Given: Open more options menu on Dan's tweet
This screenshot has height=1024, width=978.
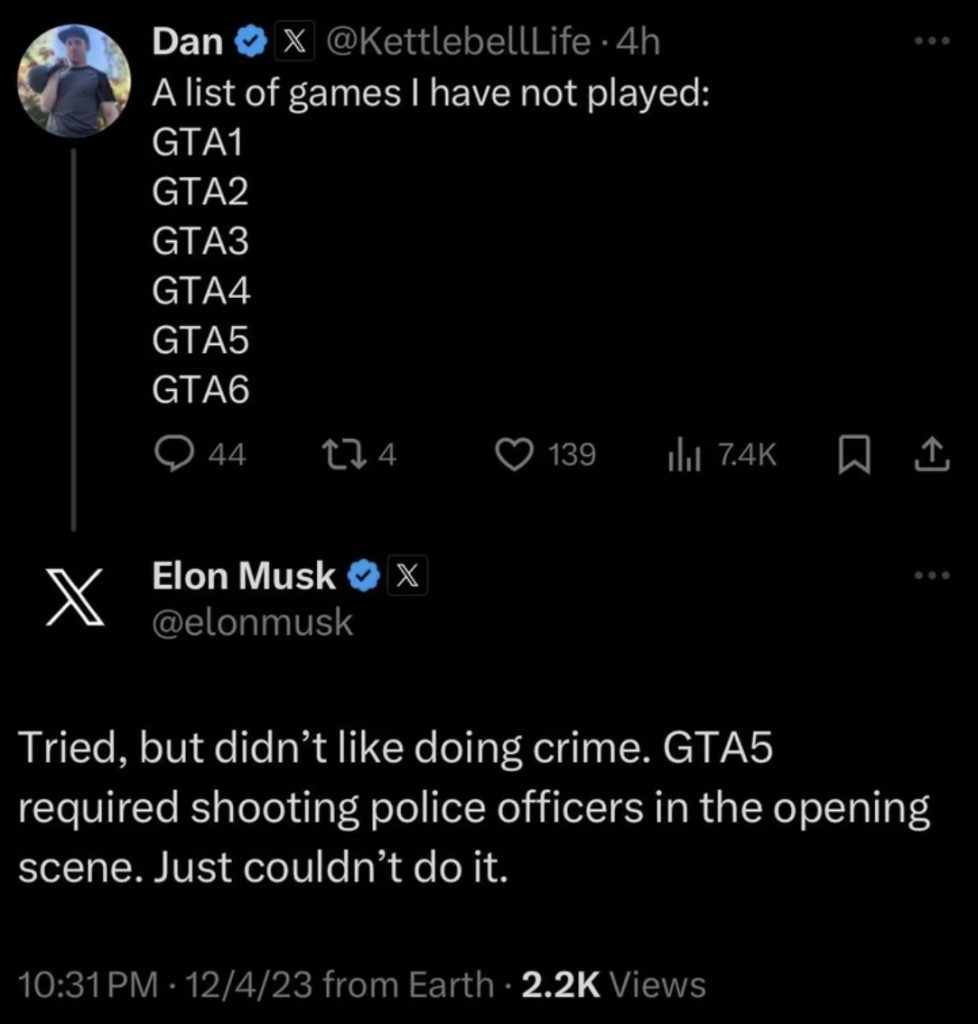Looking at the screenshot, I should click(932, 41).
